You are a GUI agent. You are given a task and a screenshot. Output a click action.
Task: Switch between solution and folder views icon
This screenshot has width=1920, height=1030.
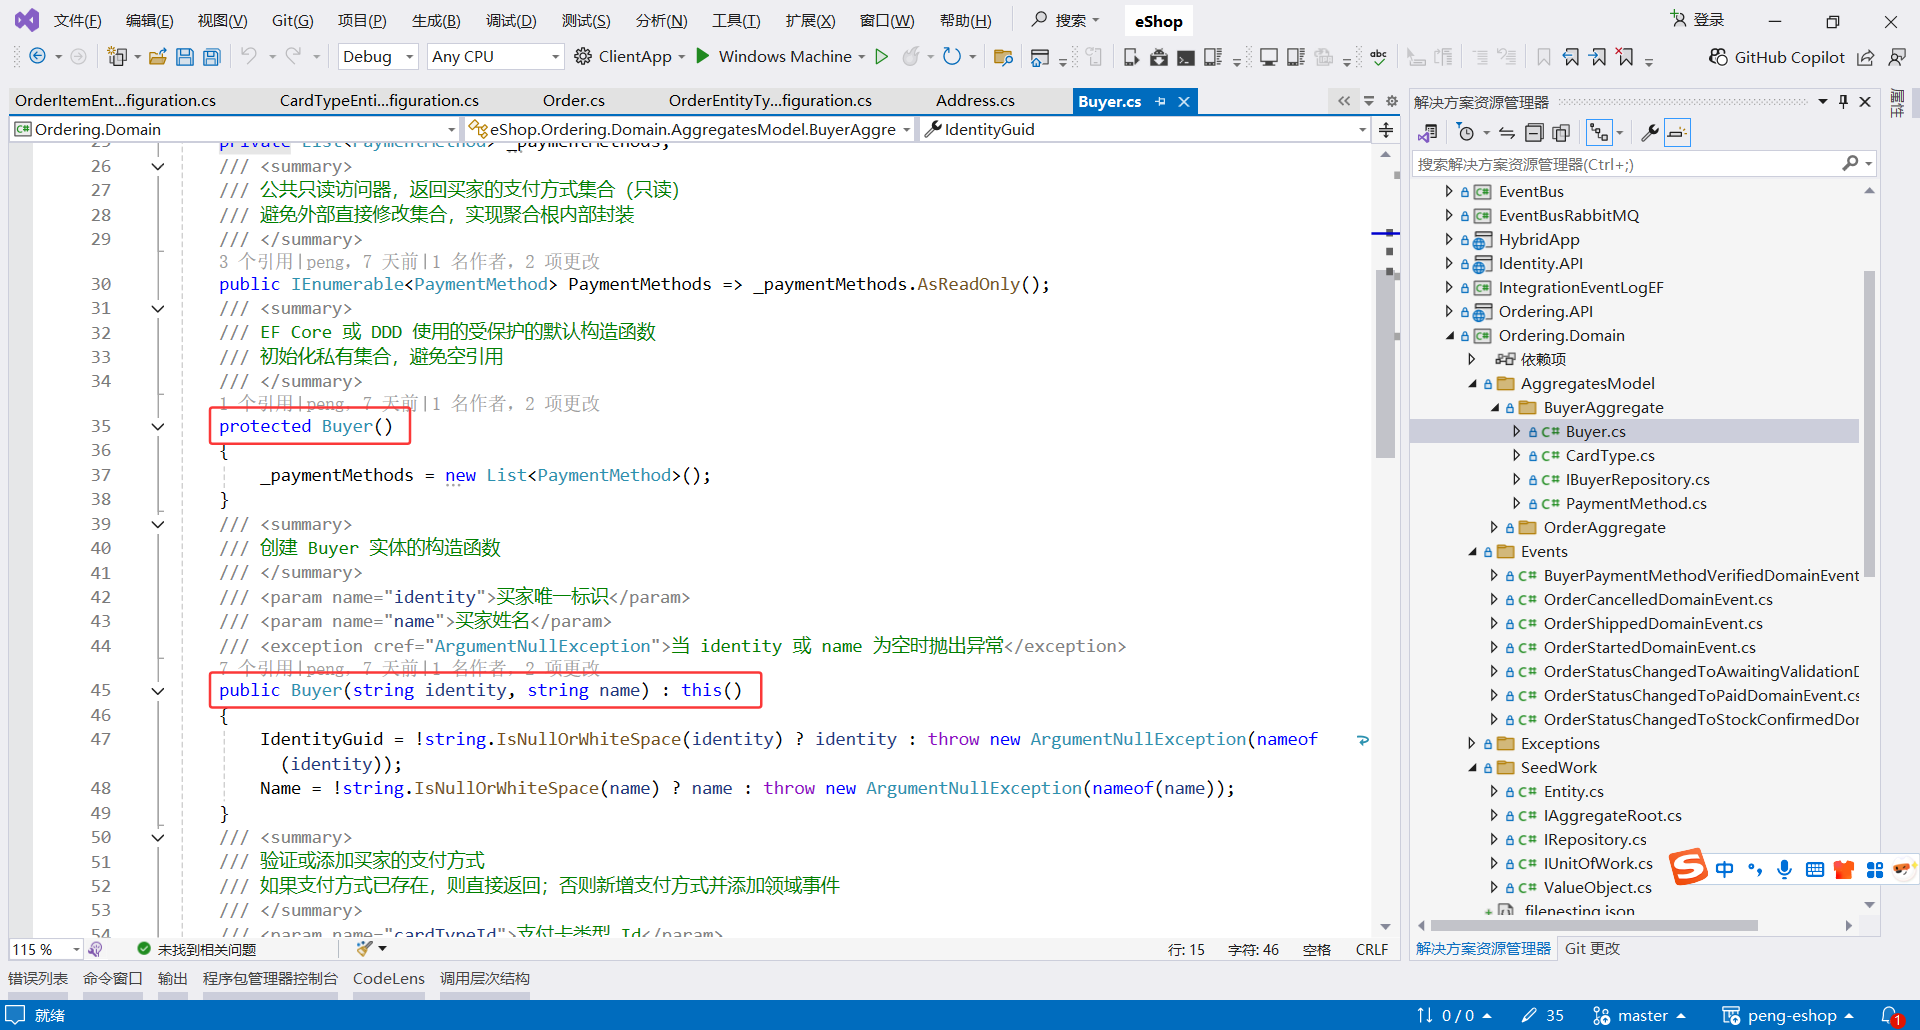tap(1428, 133)
